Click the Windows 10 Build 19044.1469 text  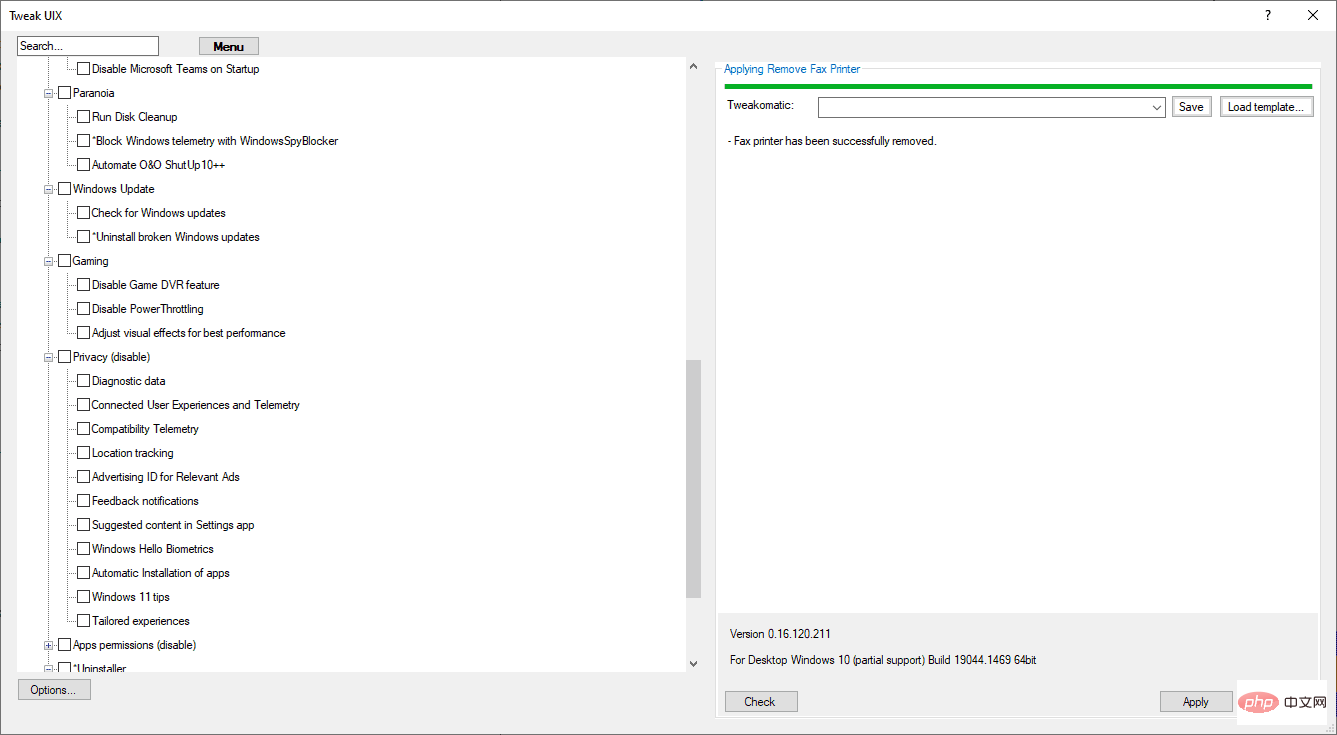point(883,660)
